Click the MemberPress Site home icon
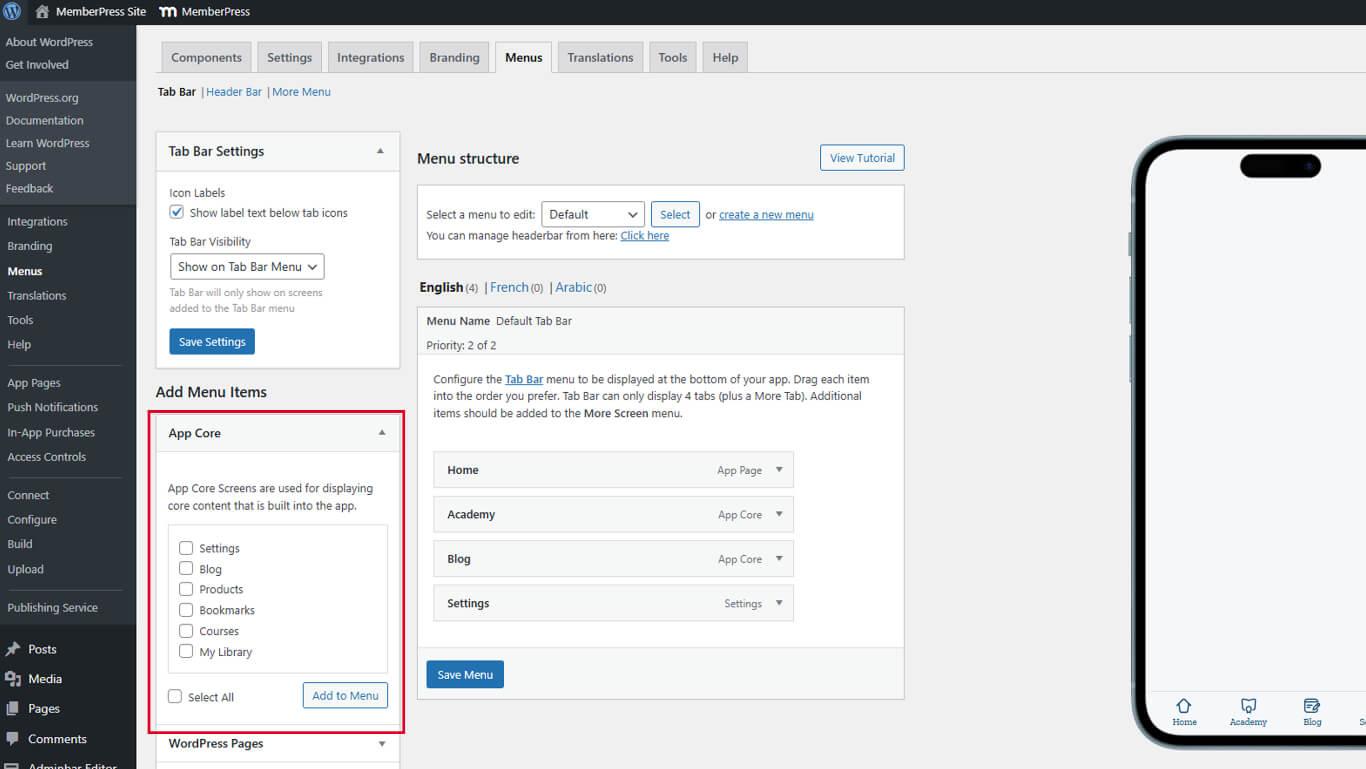Viewport: 1366px width, 769px height. pos(42,12)
